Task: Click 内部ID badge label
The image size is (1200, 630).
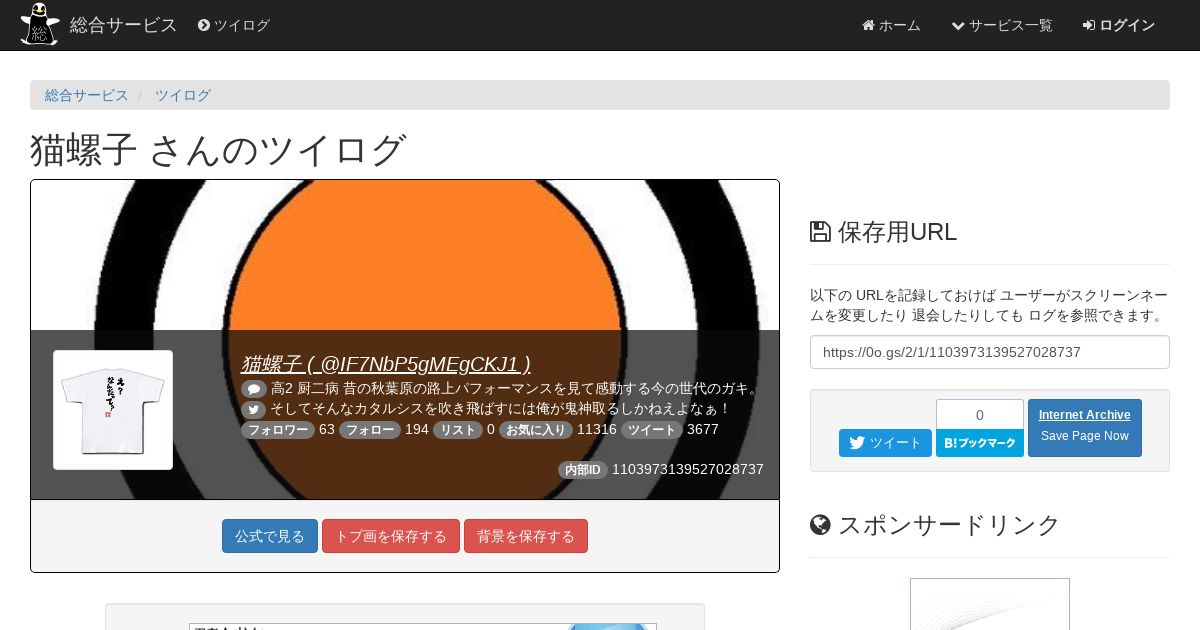Action: click(583, 470)
